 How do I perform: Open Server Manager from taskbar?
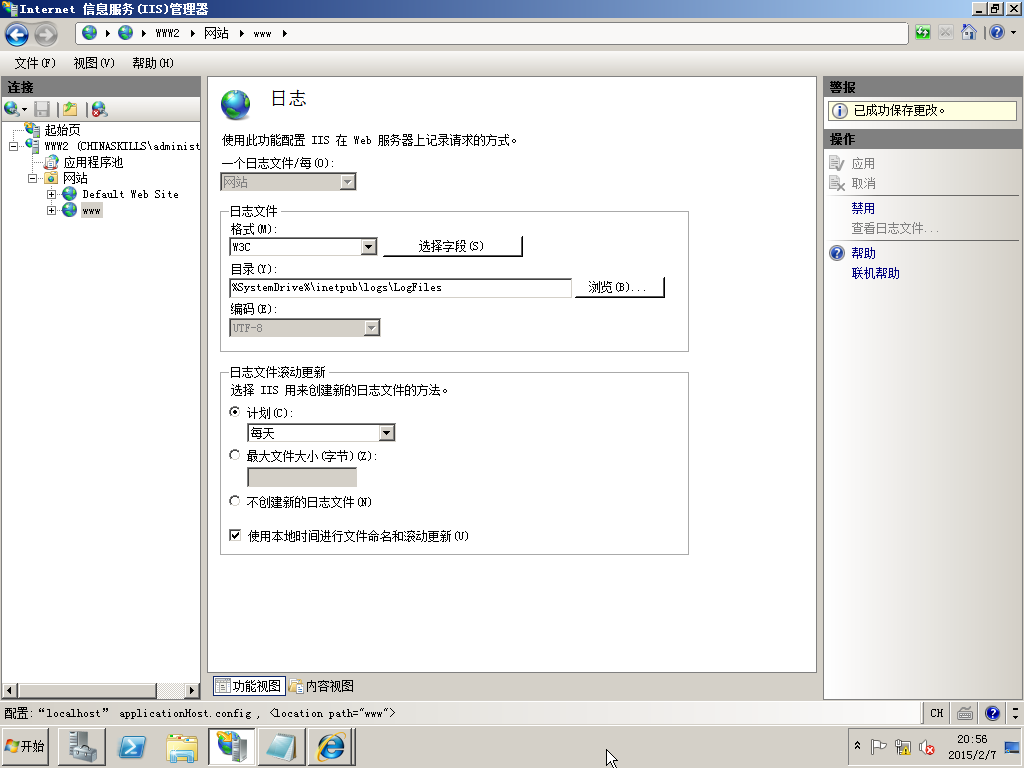pyautogui.click(x=82, y=746)
